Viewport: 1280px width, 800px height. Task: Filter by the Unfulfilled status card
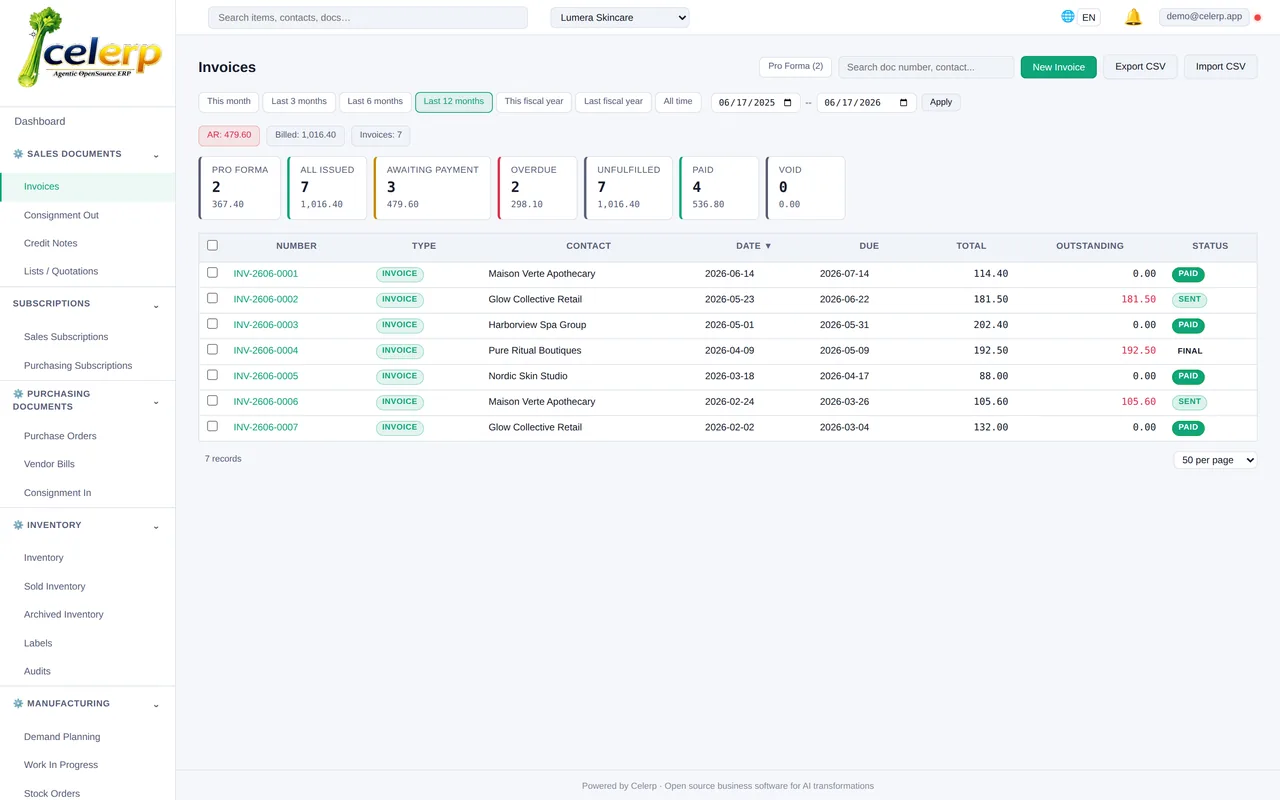628,188
